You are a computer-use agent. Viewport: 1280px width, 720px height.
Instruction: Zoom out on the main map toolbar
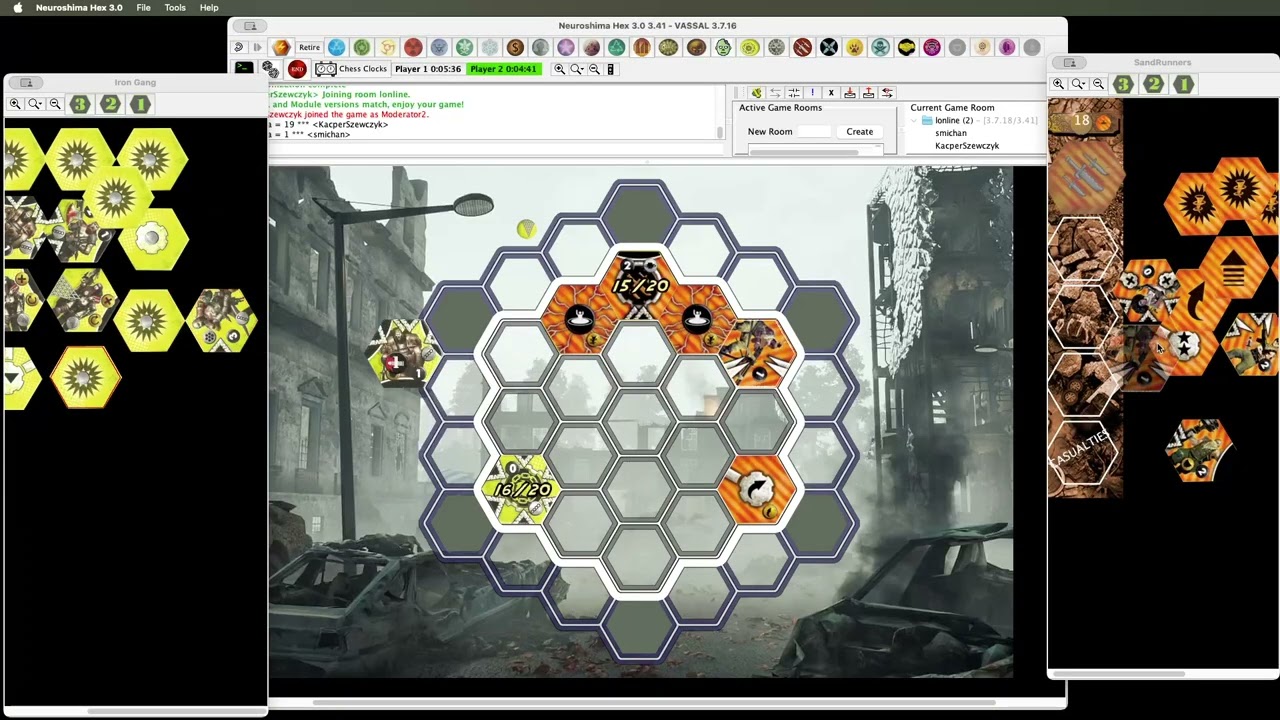(x=594, y=69)
